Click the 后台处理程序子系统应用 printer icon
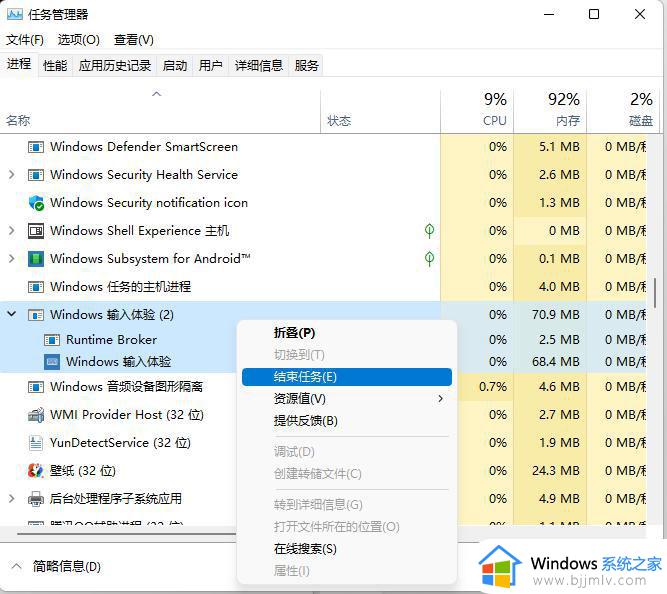The height and width of the screenshot is (594, 667). click(36, 499)
